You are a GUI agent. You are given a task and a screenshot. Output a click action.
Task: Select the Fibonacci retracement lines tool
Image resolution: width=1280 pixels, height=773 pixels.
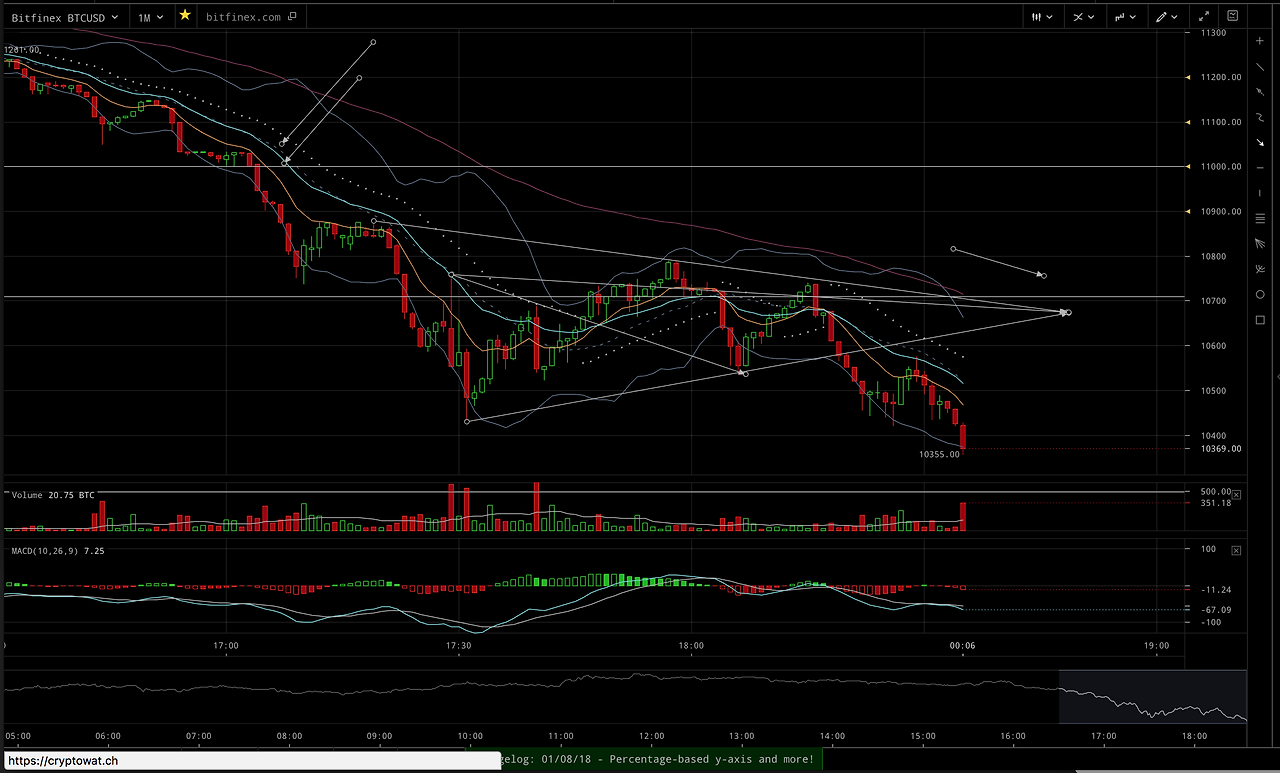point(1260,218)
